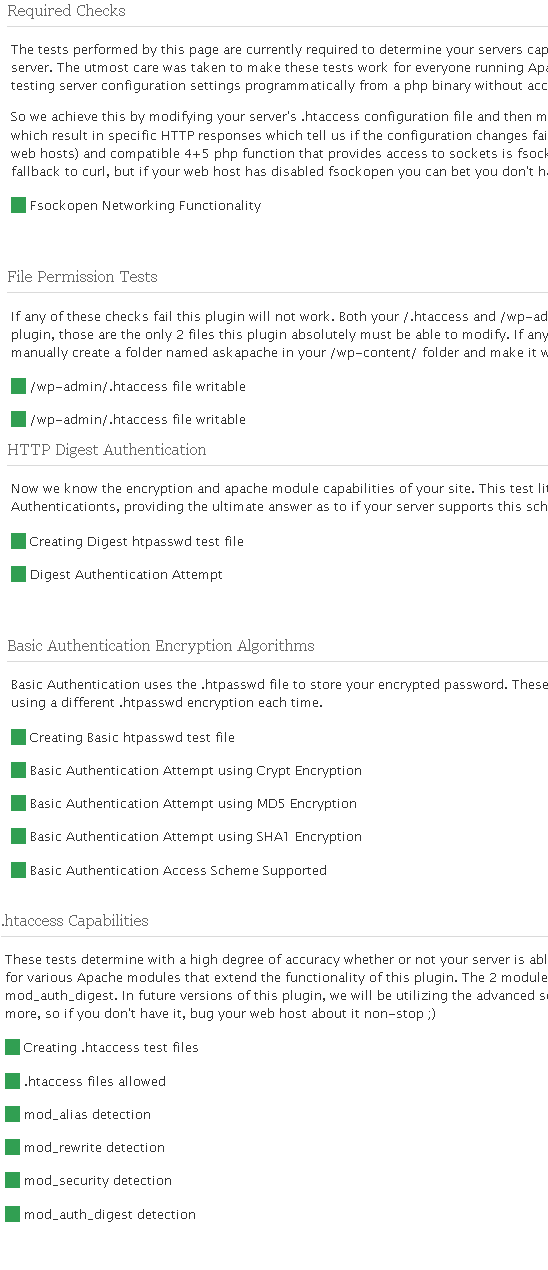Click green indicator for SHA1 Encryption attempt
This screenshot has height=1270, width=548.
[18, 836]
